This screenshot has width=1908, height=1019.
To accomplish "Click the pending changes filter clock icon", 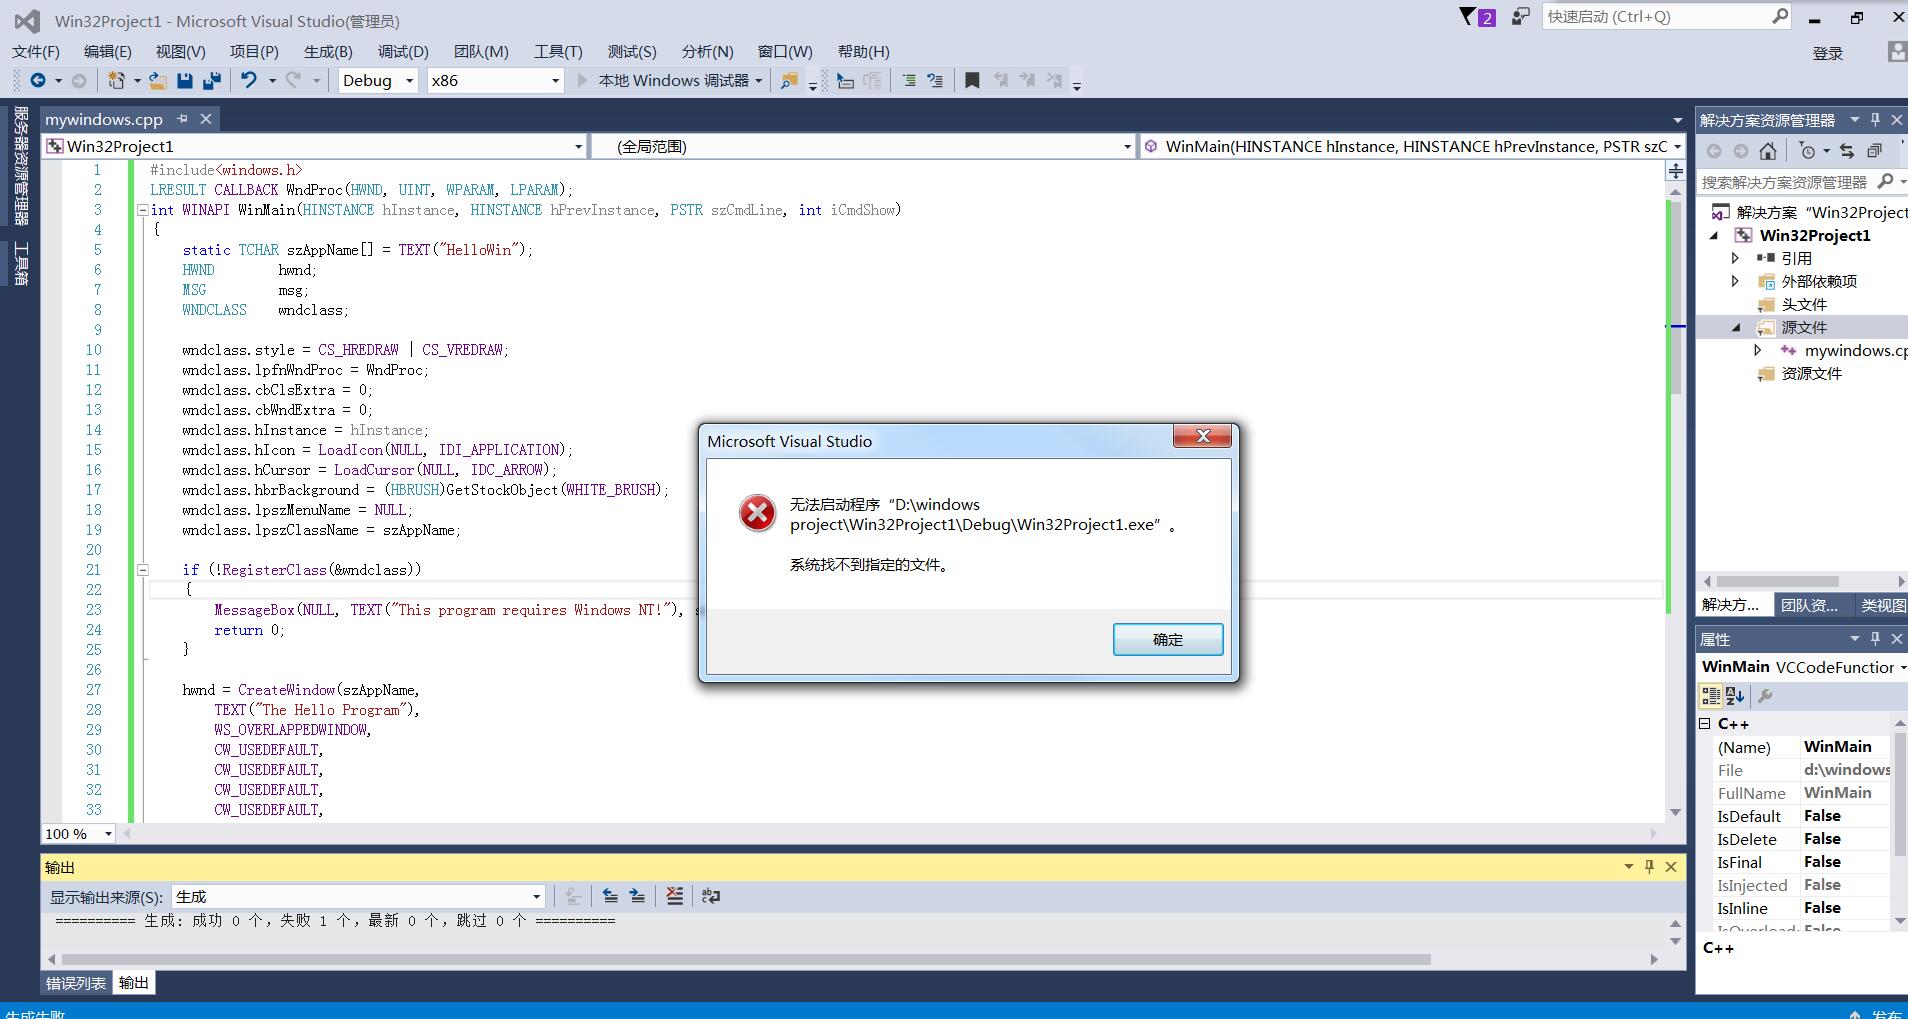I will click(1807, 151).
